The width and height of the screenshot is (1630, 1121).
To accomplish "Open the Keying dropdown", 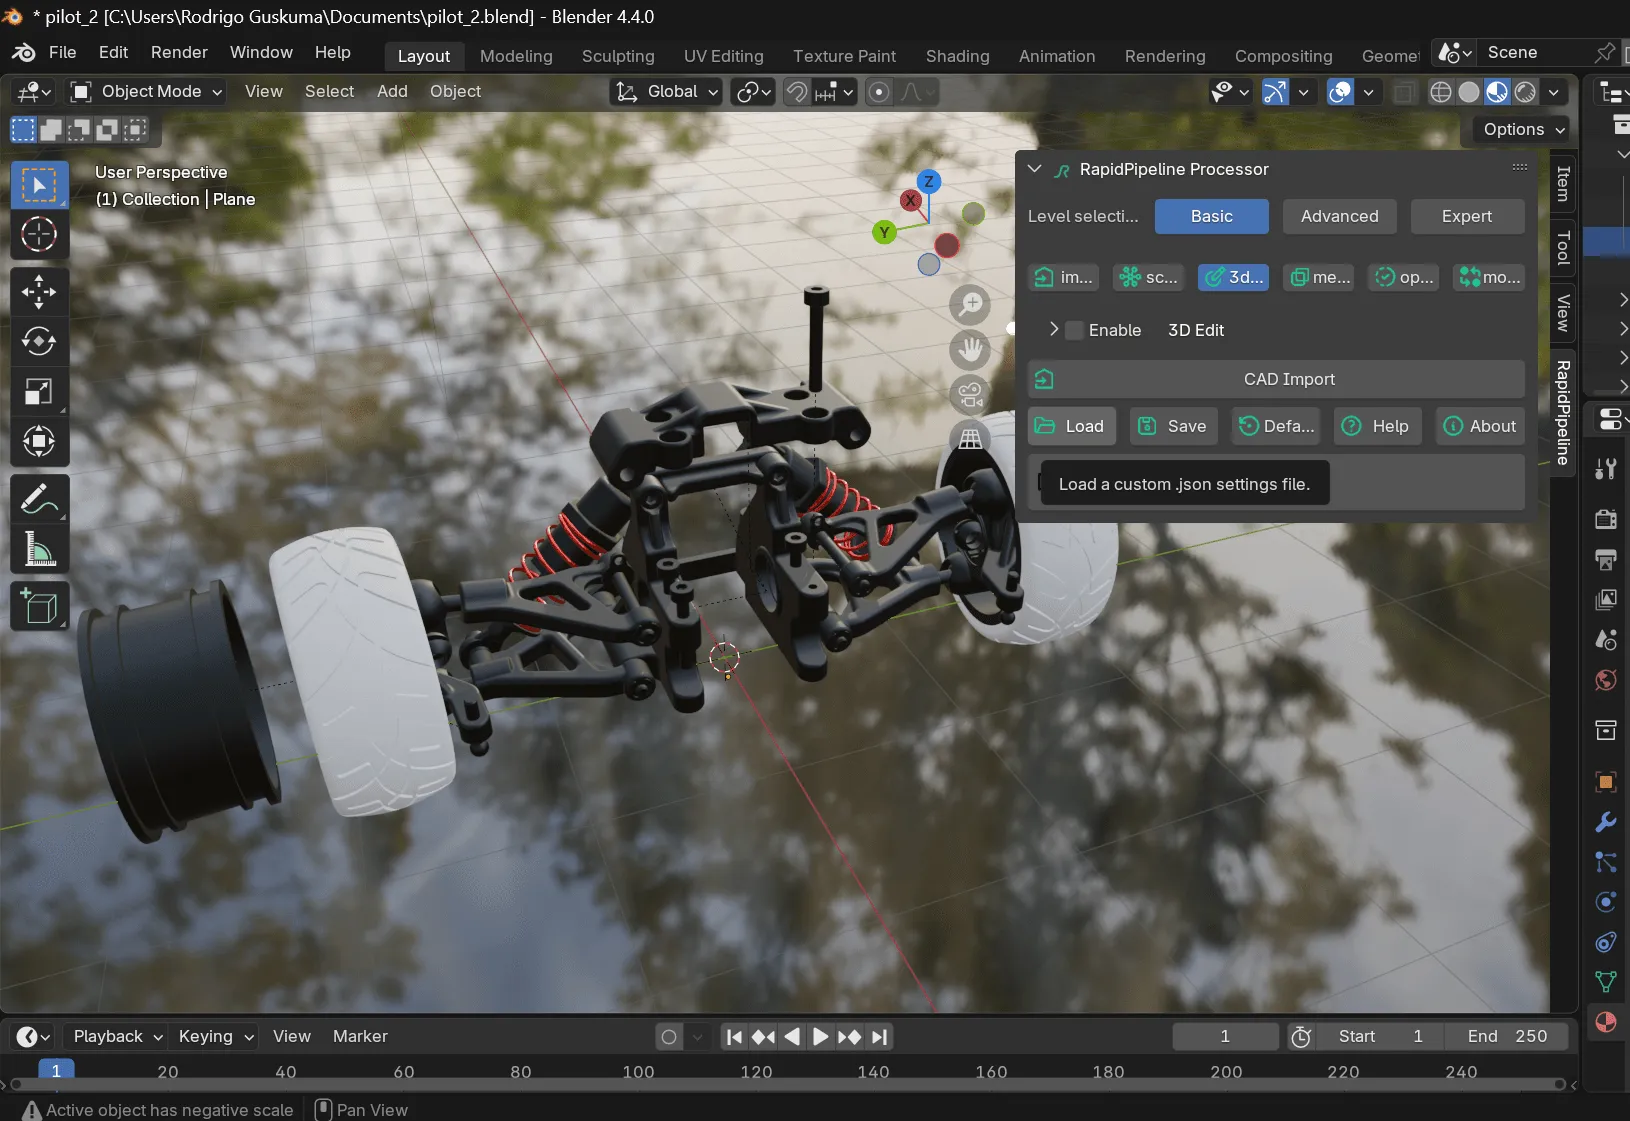I will pos(216,1037).
